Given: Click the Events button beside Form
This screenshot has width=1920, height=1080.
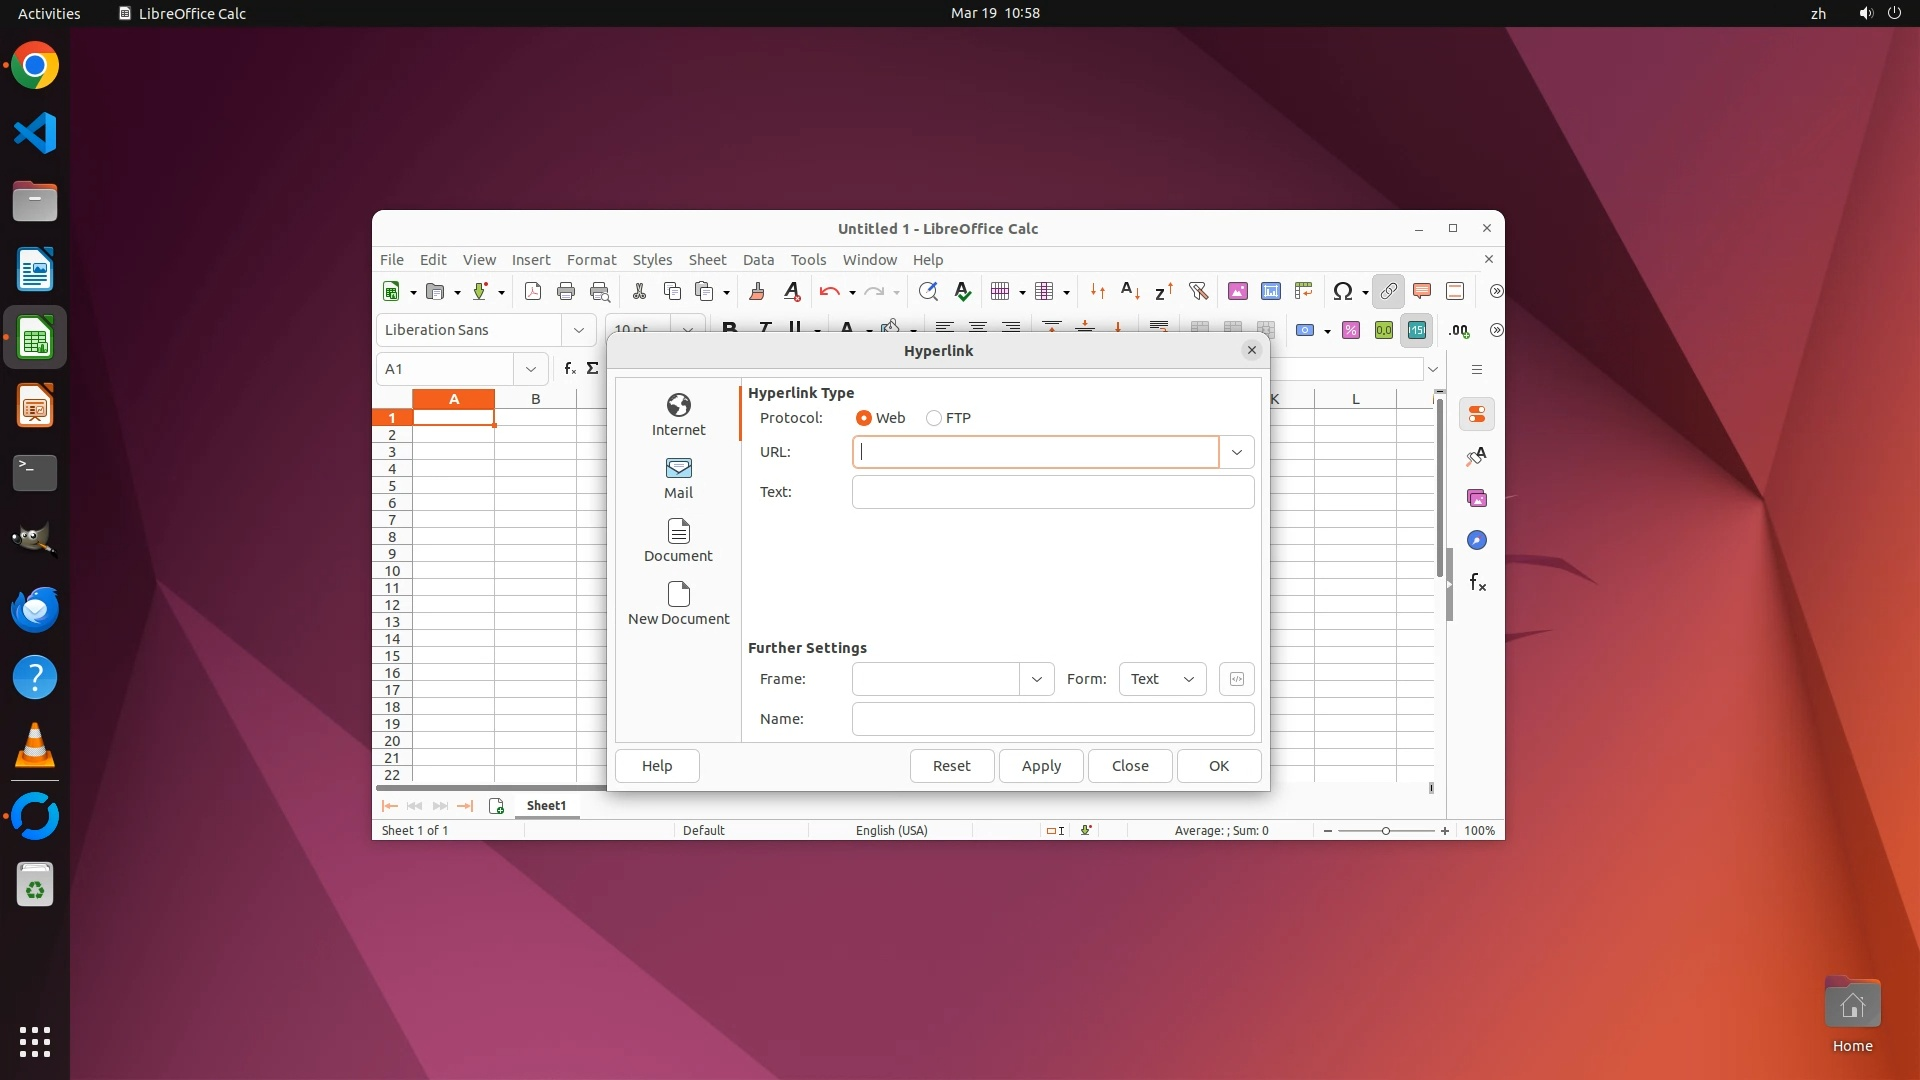Looking at the screenshot, I should pos(1236,679).
